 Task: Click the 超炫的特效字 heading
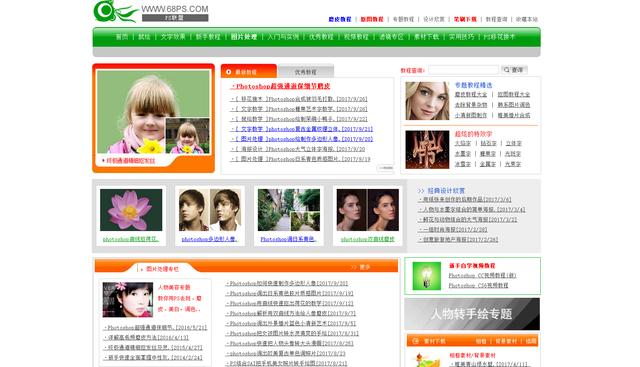click(473, 134)
